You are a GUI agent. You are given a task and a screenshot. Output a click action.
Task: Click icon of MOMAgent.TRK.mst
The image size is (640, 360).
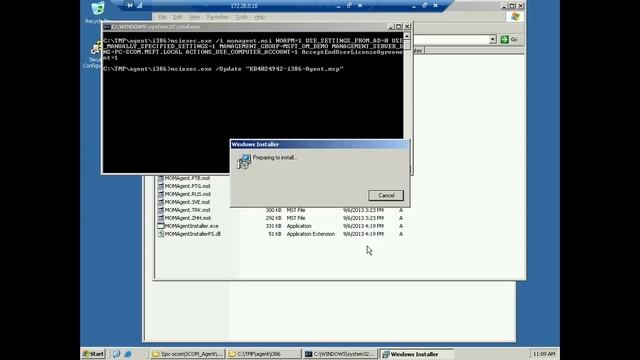[161, 210]
